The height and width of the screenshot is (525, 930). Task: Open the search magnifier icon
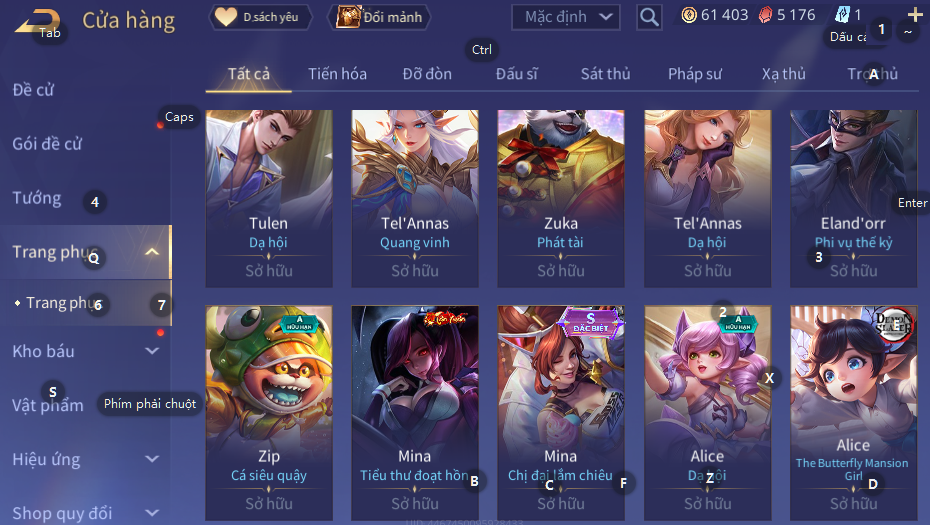(649, 17)
